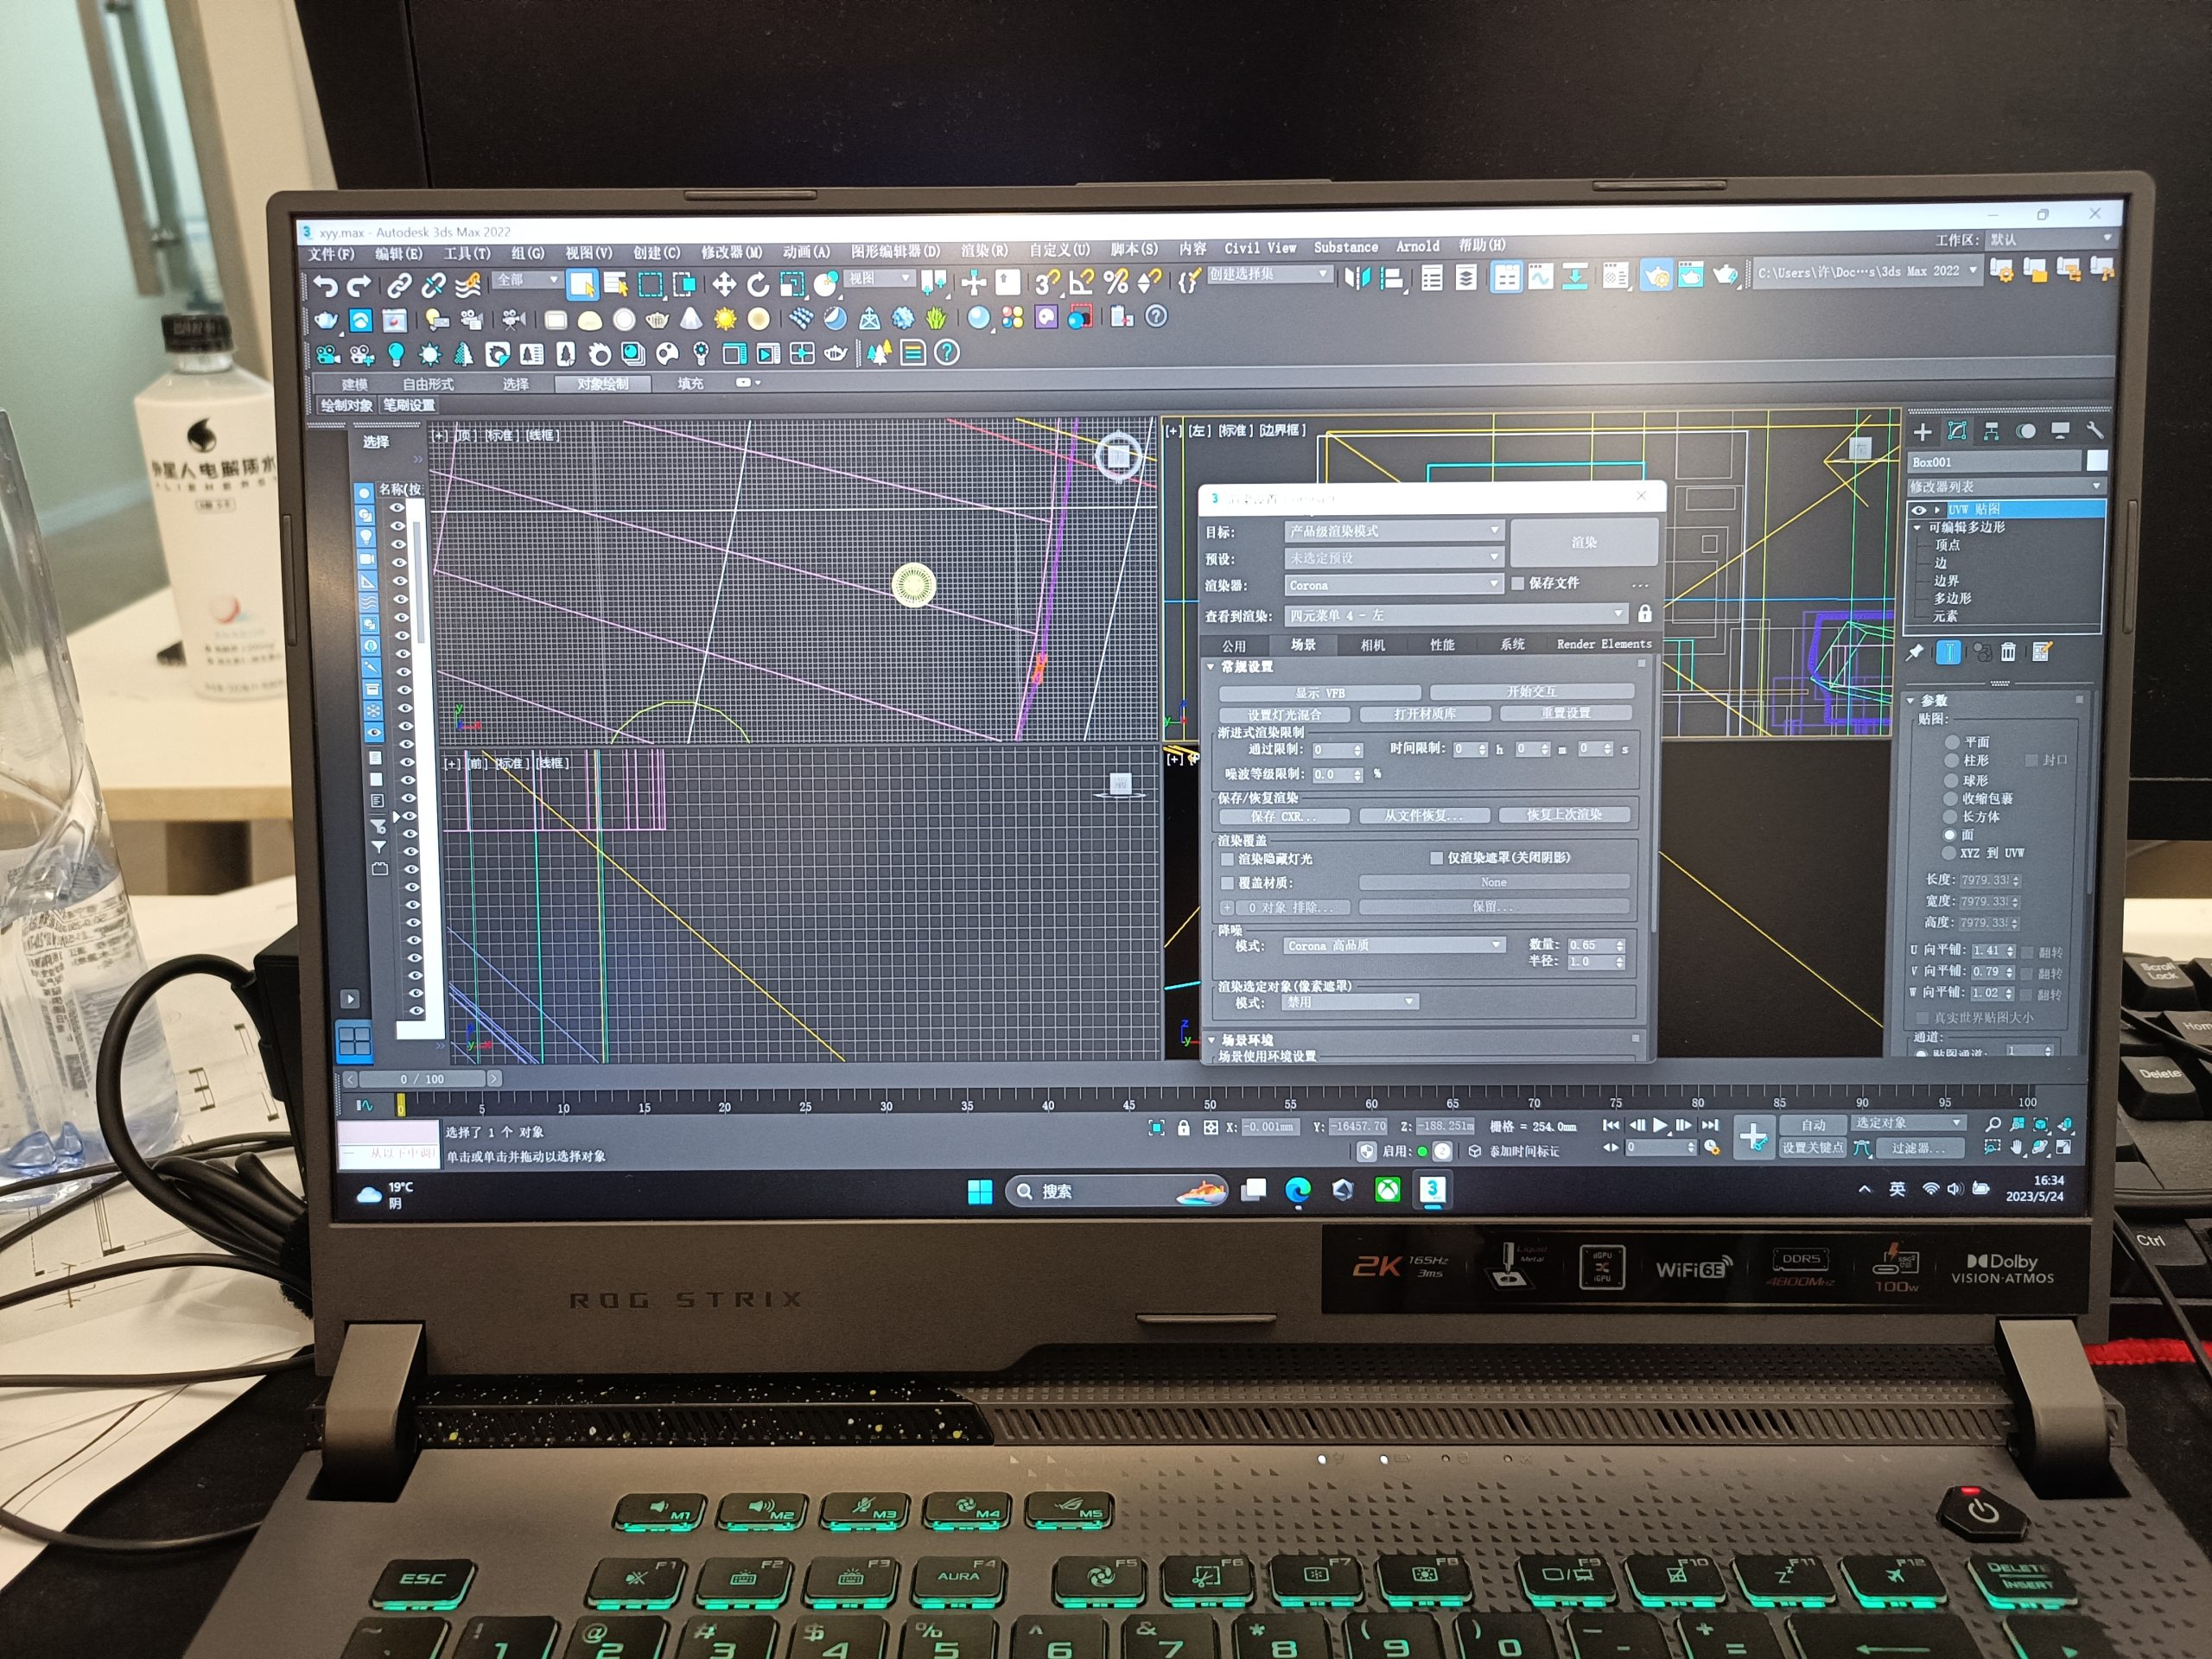This screenshot has width=2212, height=1659.
Task: Click the teapot icon in second toolbar row
Action: 326,321
